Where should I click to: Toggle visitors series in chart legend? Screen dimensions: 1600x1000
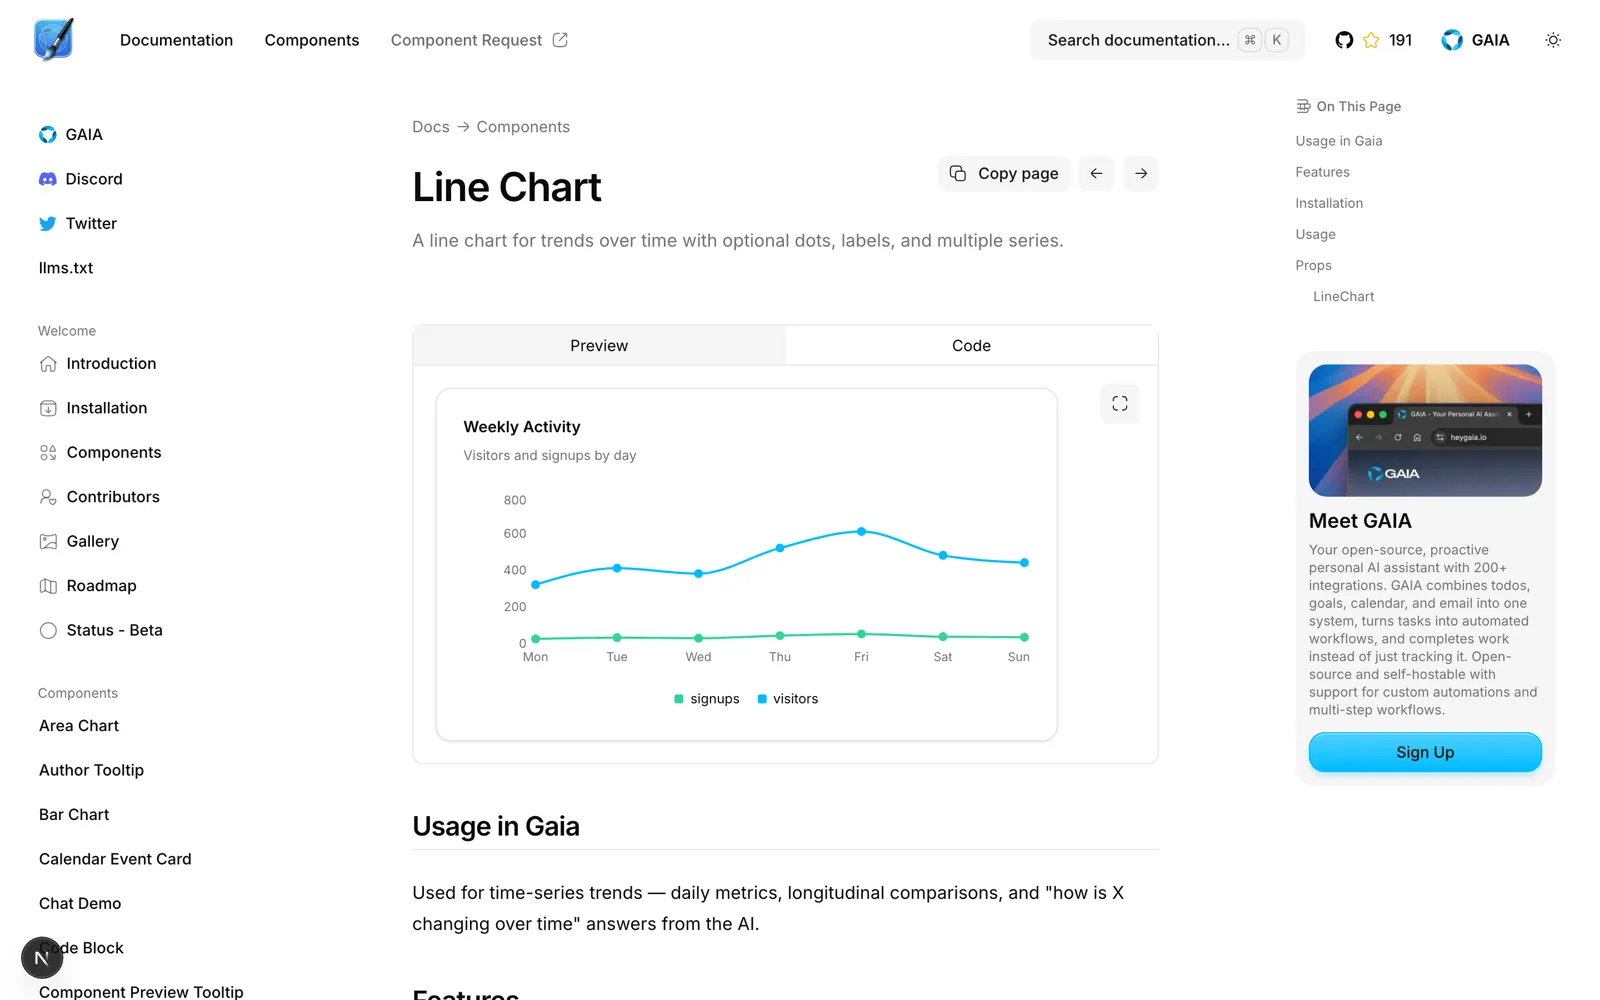tap(788, 699)
